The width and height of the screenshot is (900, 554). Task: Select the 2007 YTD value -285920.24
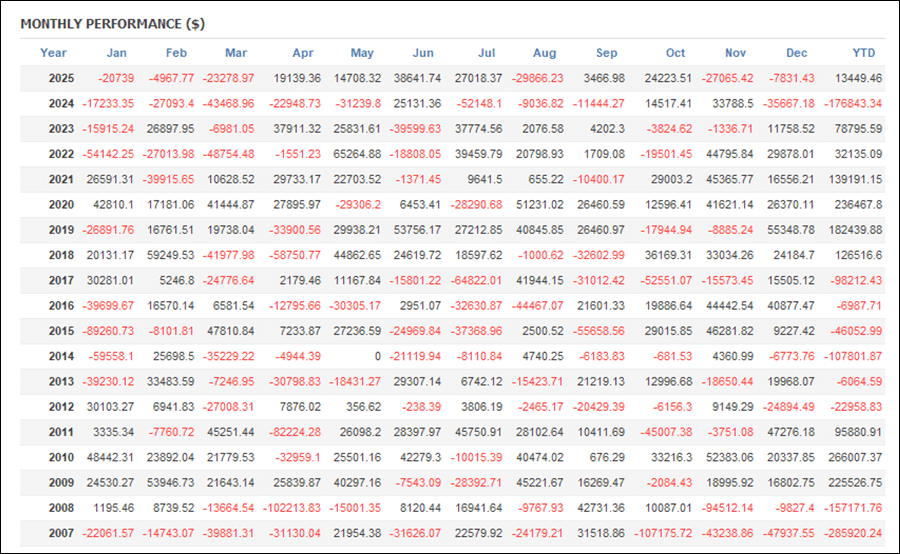tap(853, 533)
